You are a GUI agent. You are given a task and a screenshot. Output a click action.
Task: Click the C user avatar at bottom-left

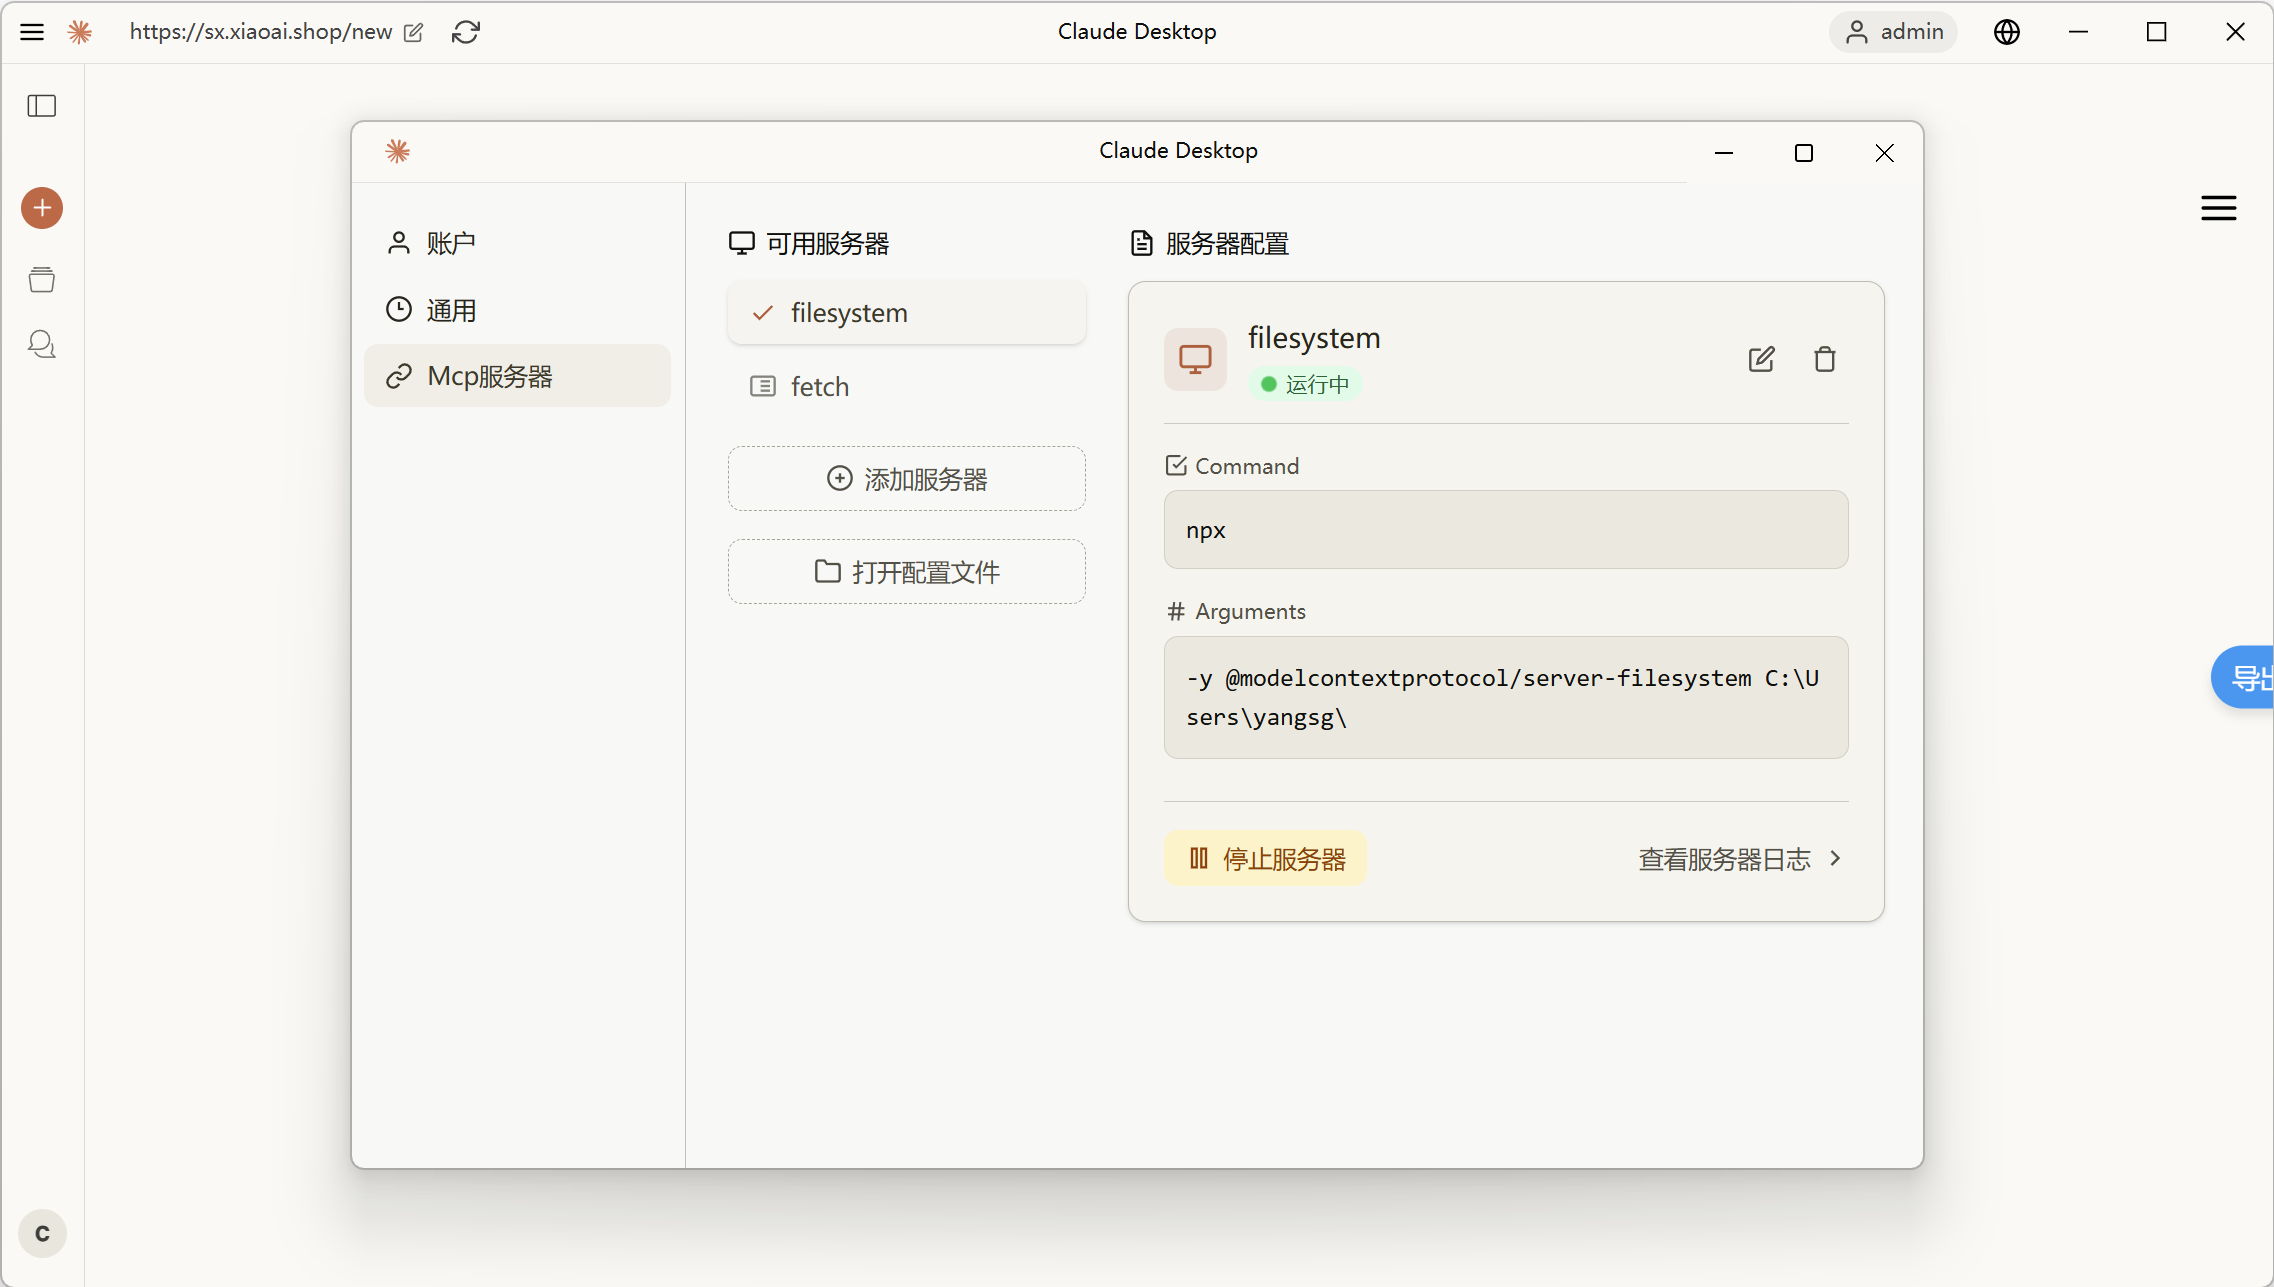tap(42, 1234)
